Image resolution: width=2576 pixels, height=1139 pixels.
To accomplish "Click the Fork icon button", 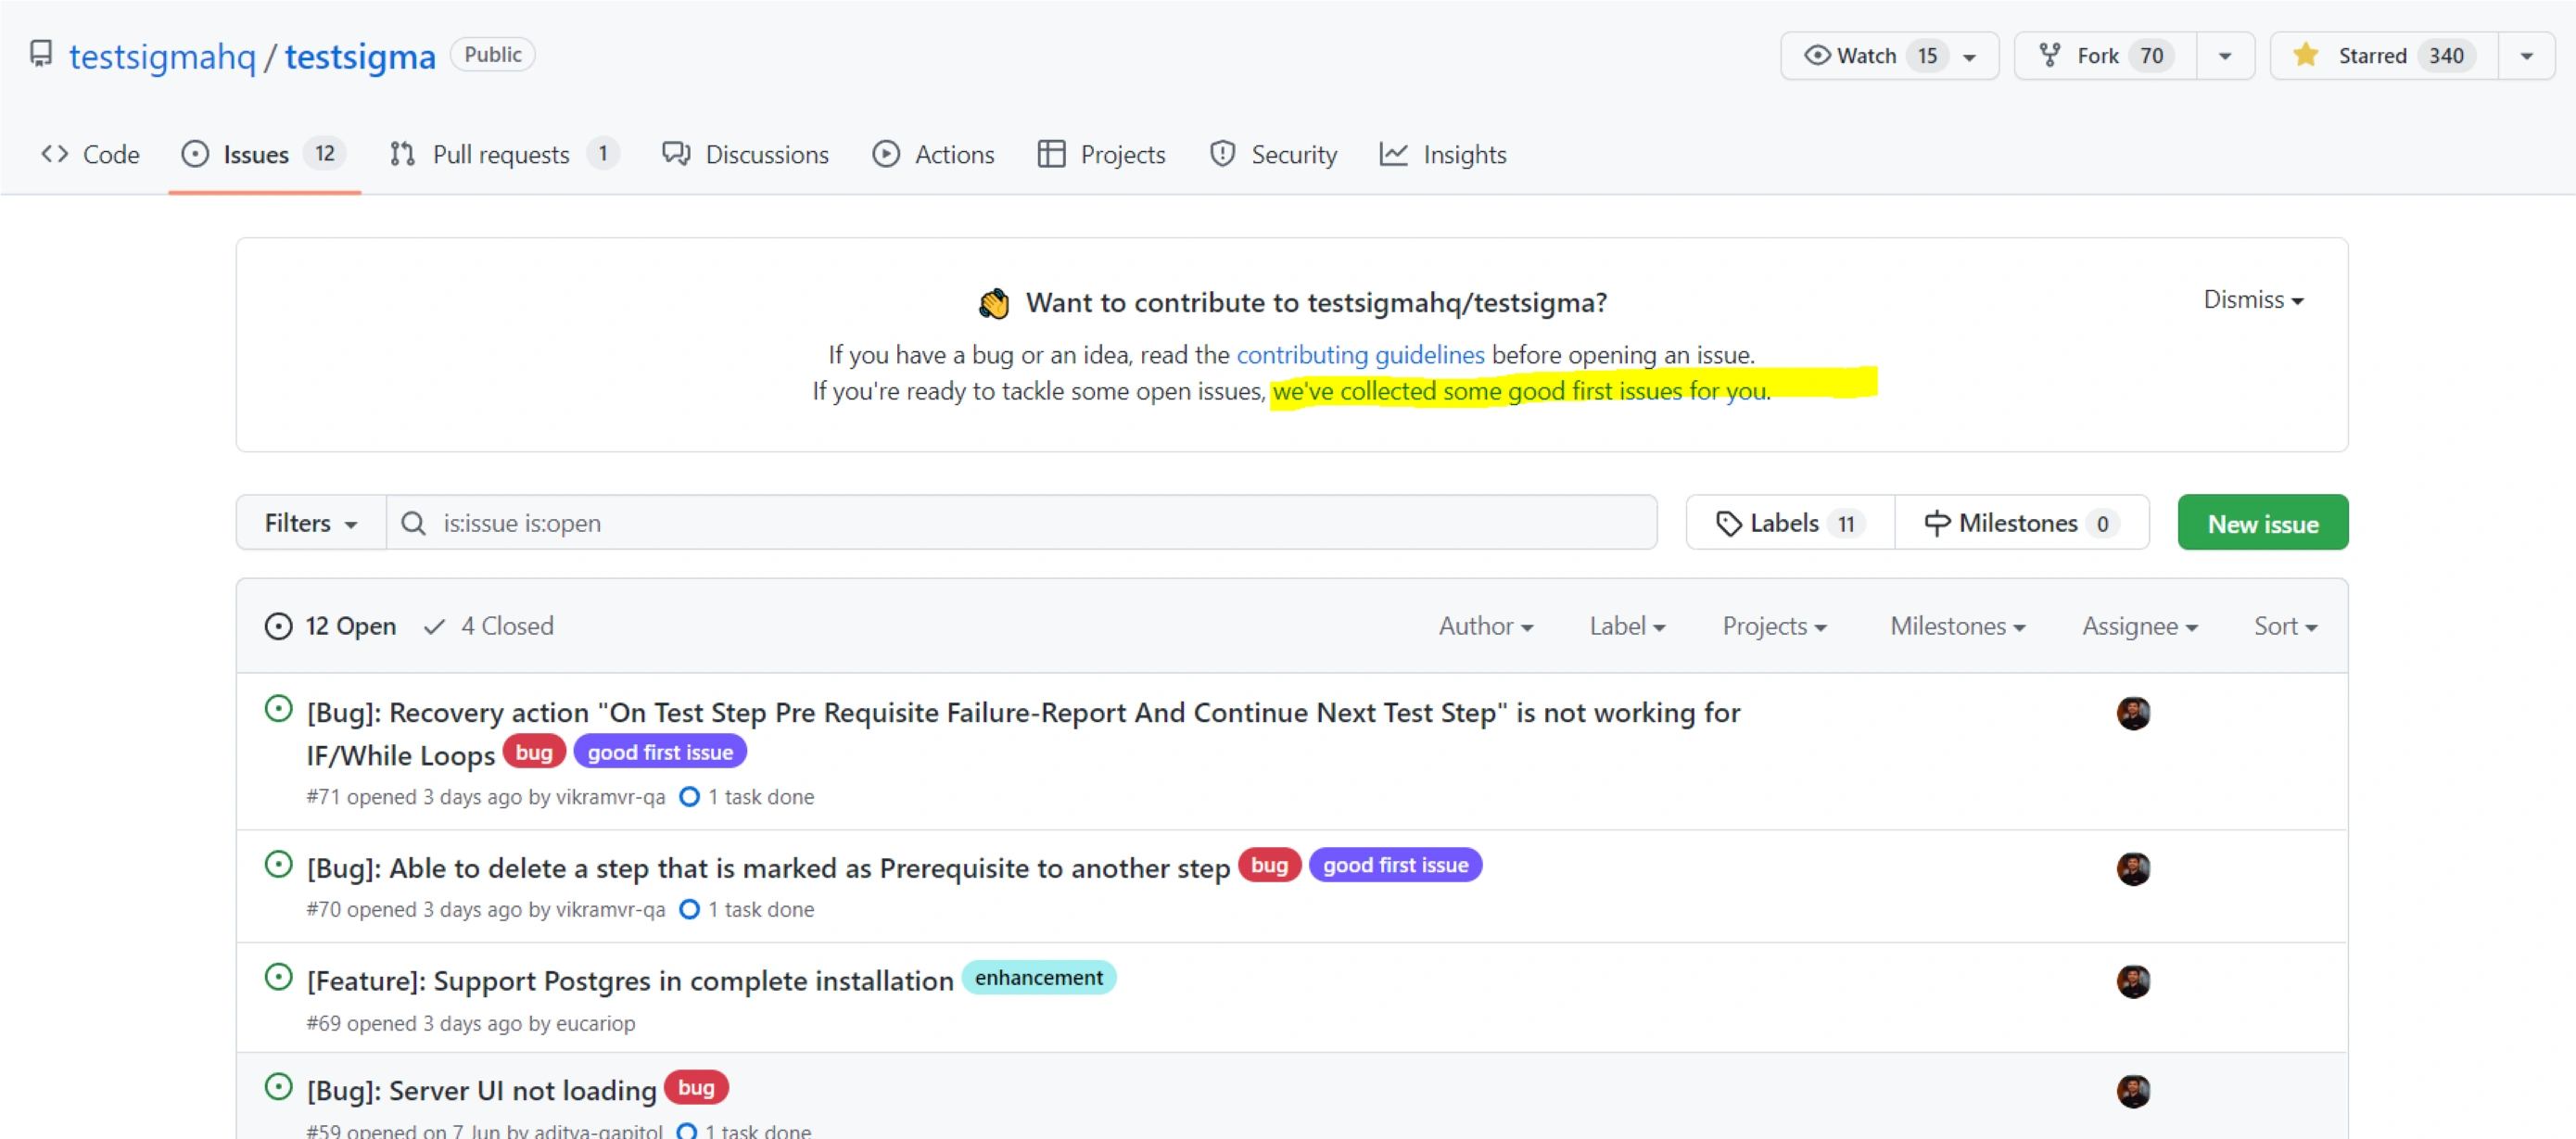I will (x=2049, y=55).
